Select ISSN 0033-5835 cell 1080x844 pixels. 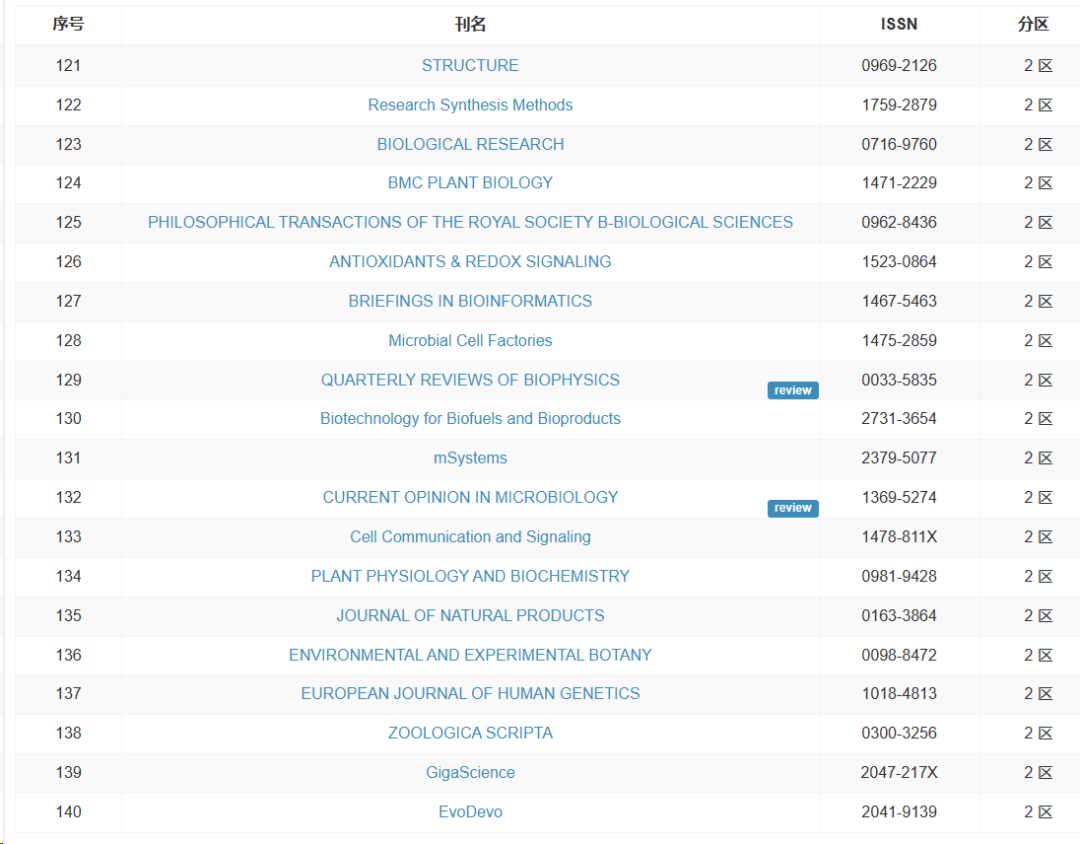pyautogui.click(x=899, y=380)
